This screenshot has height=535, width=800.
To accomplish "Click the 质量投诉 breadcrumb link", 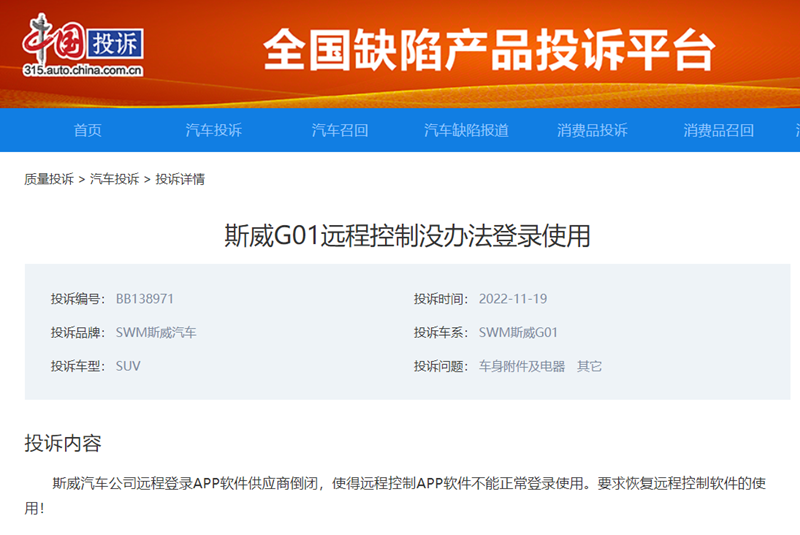I will [x=49, y=179].
